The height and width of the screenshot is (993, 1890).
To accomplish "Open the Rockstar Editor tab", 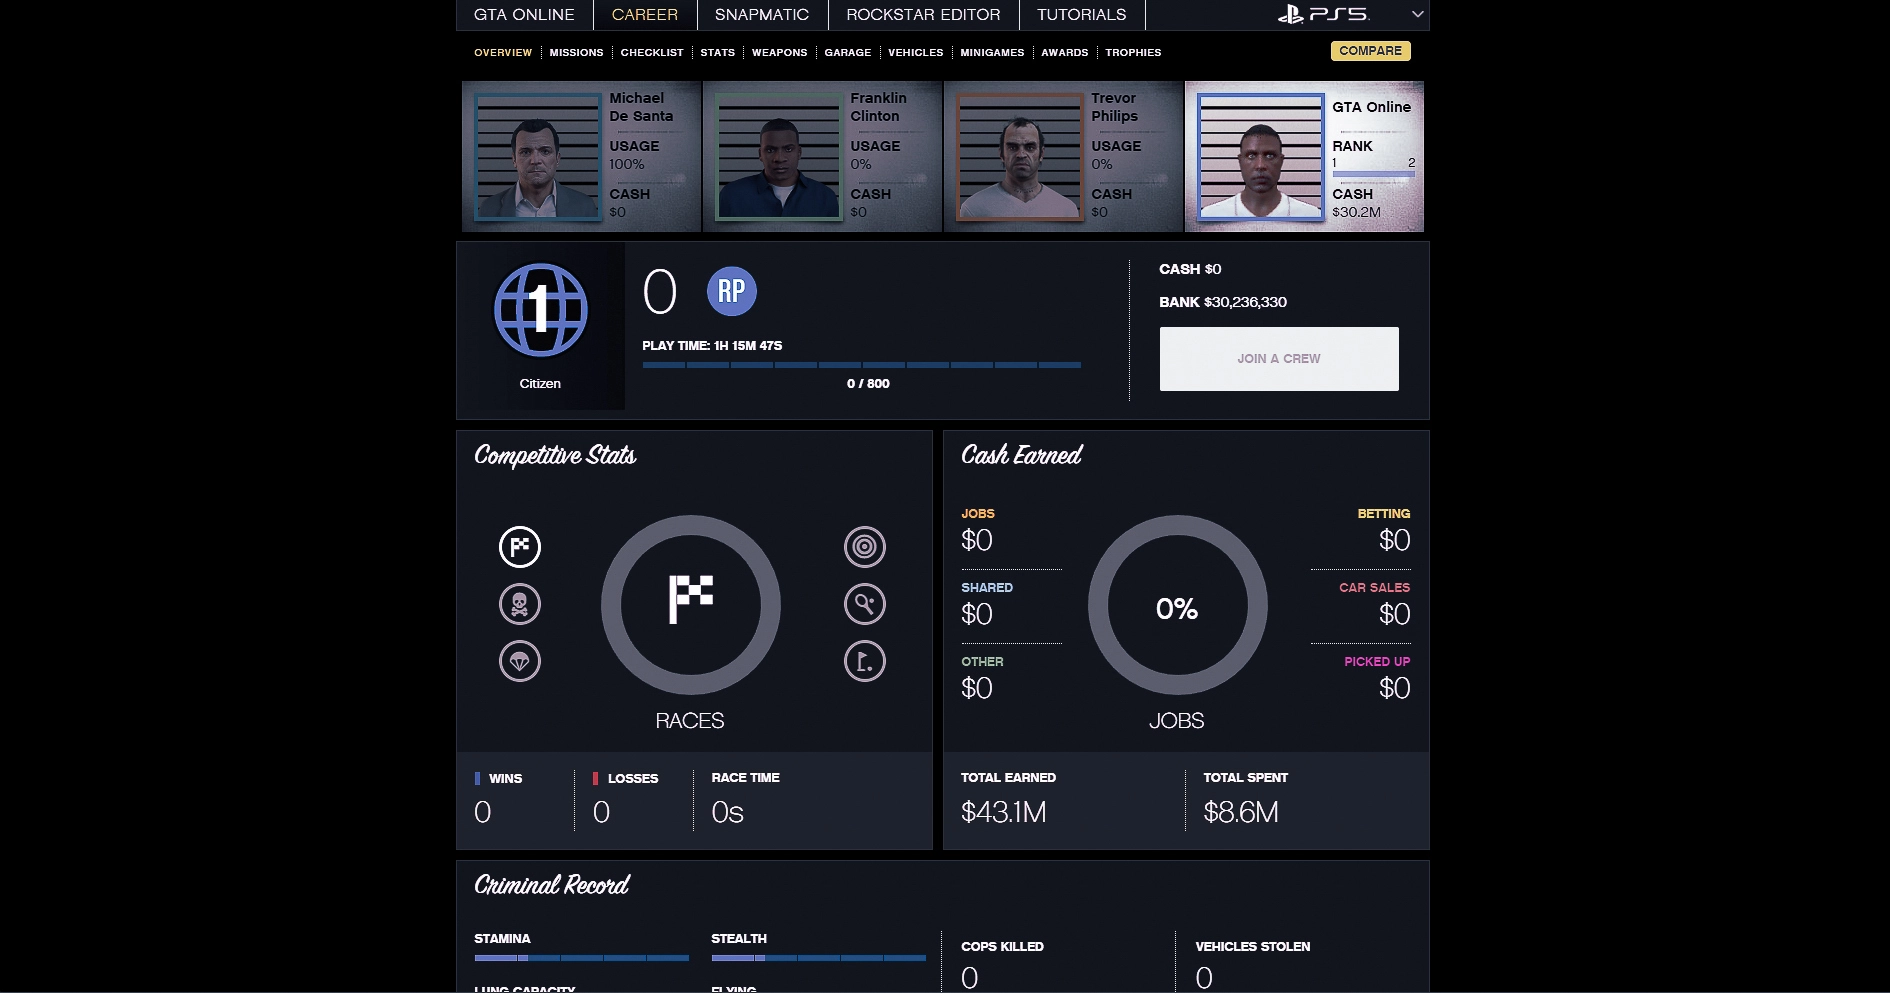I will point(924,15).
